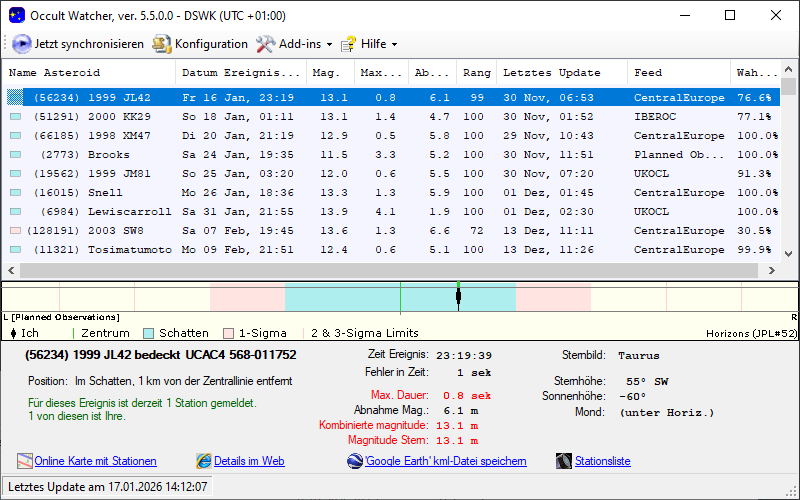Select the (19562) 1999 JM81 event row

click(393, 173)
